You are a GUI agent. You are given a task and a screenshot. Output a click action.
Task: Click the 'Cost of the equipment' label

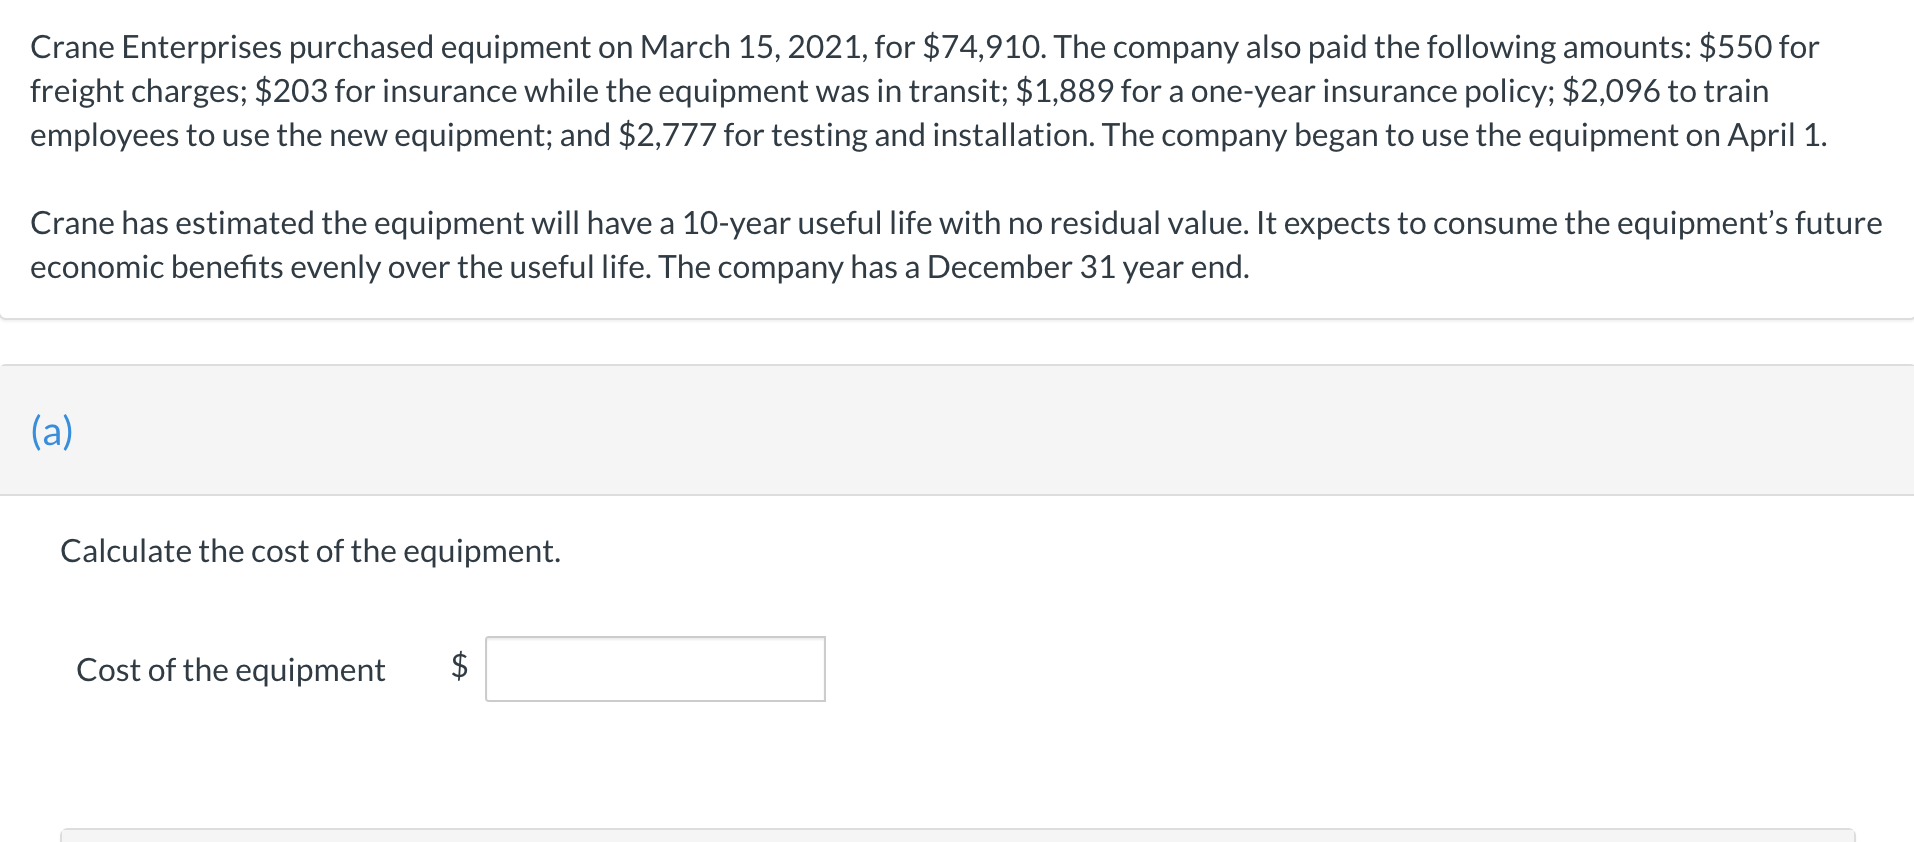[230, 670]
